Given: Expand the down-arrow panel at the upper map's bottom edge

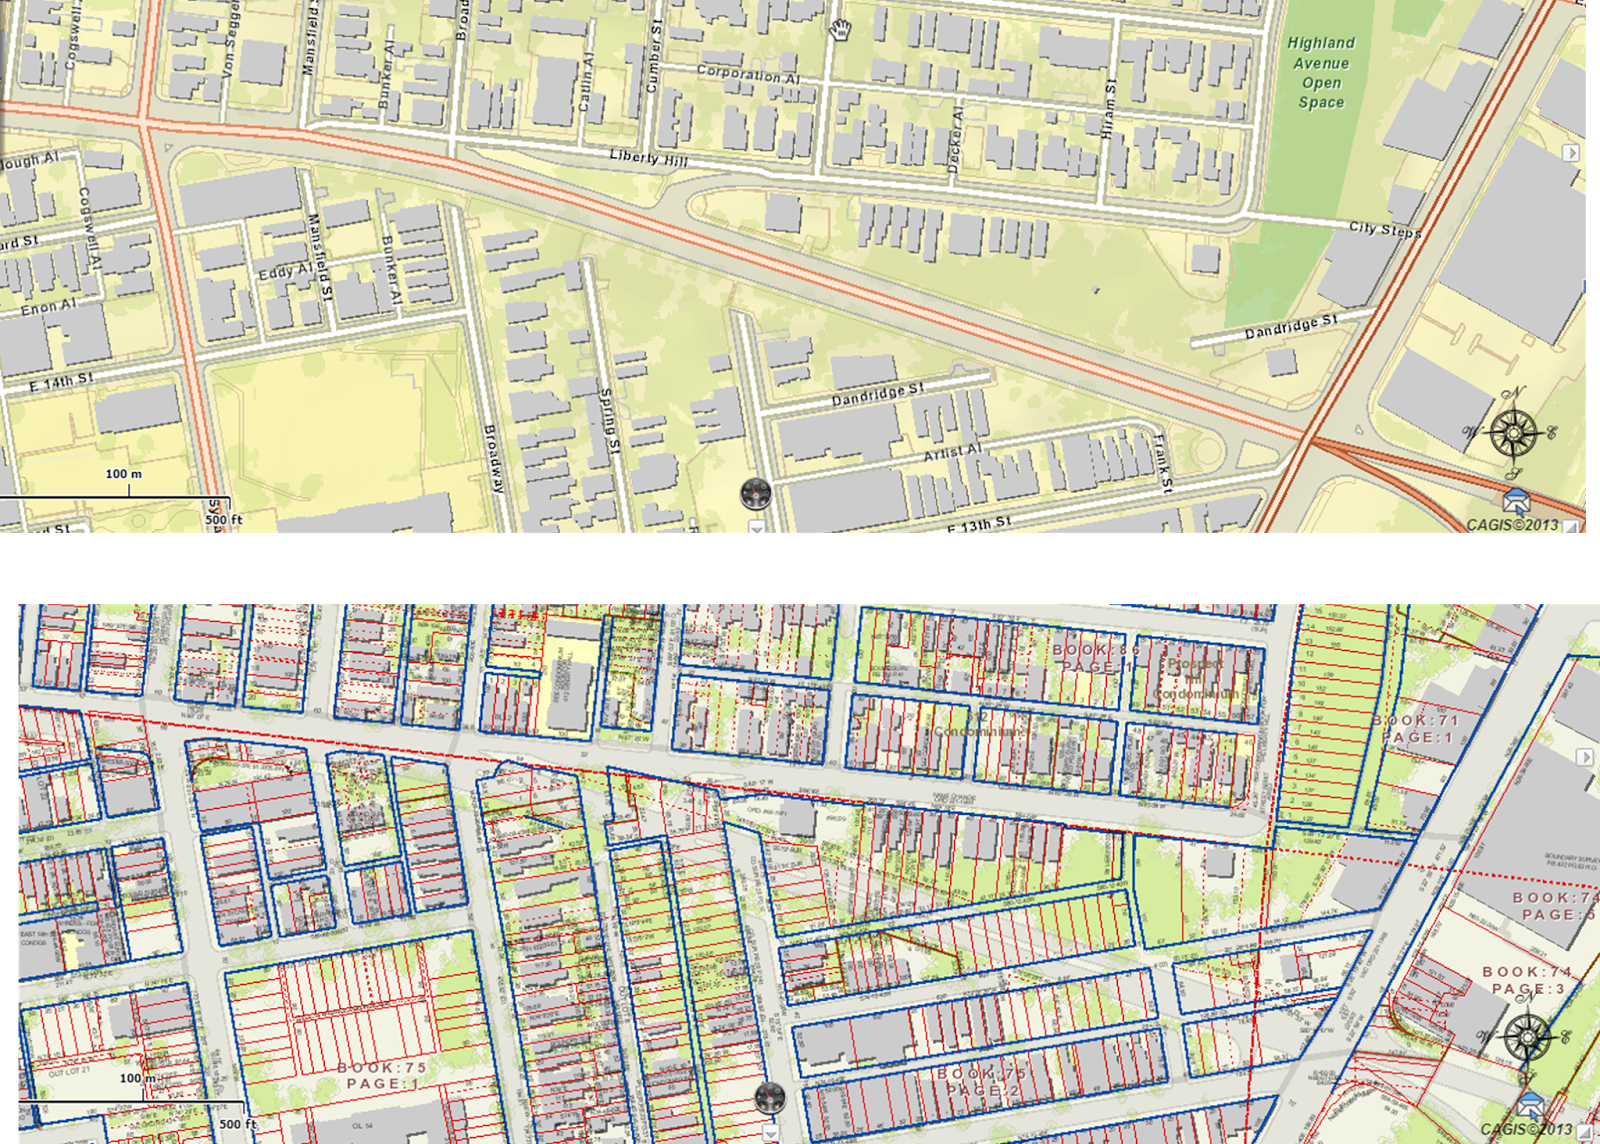Looking at the screenshot, I should pos(757,526).
